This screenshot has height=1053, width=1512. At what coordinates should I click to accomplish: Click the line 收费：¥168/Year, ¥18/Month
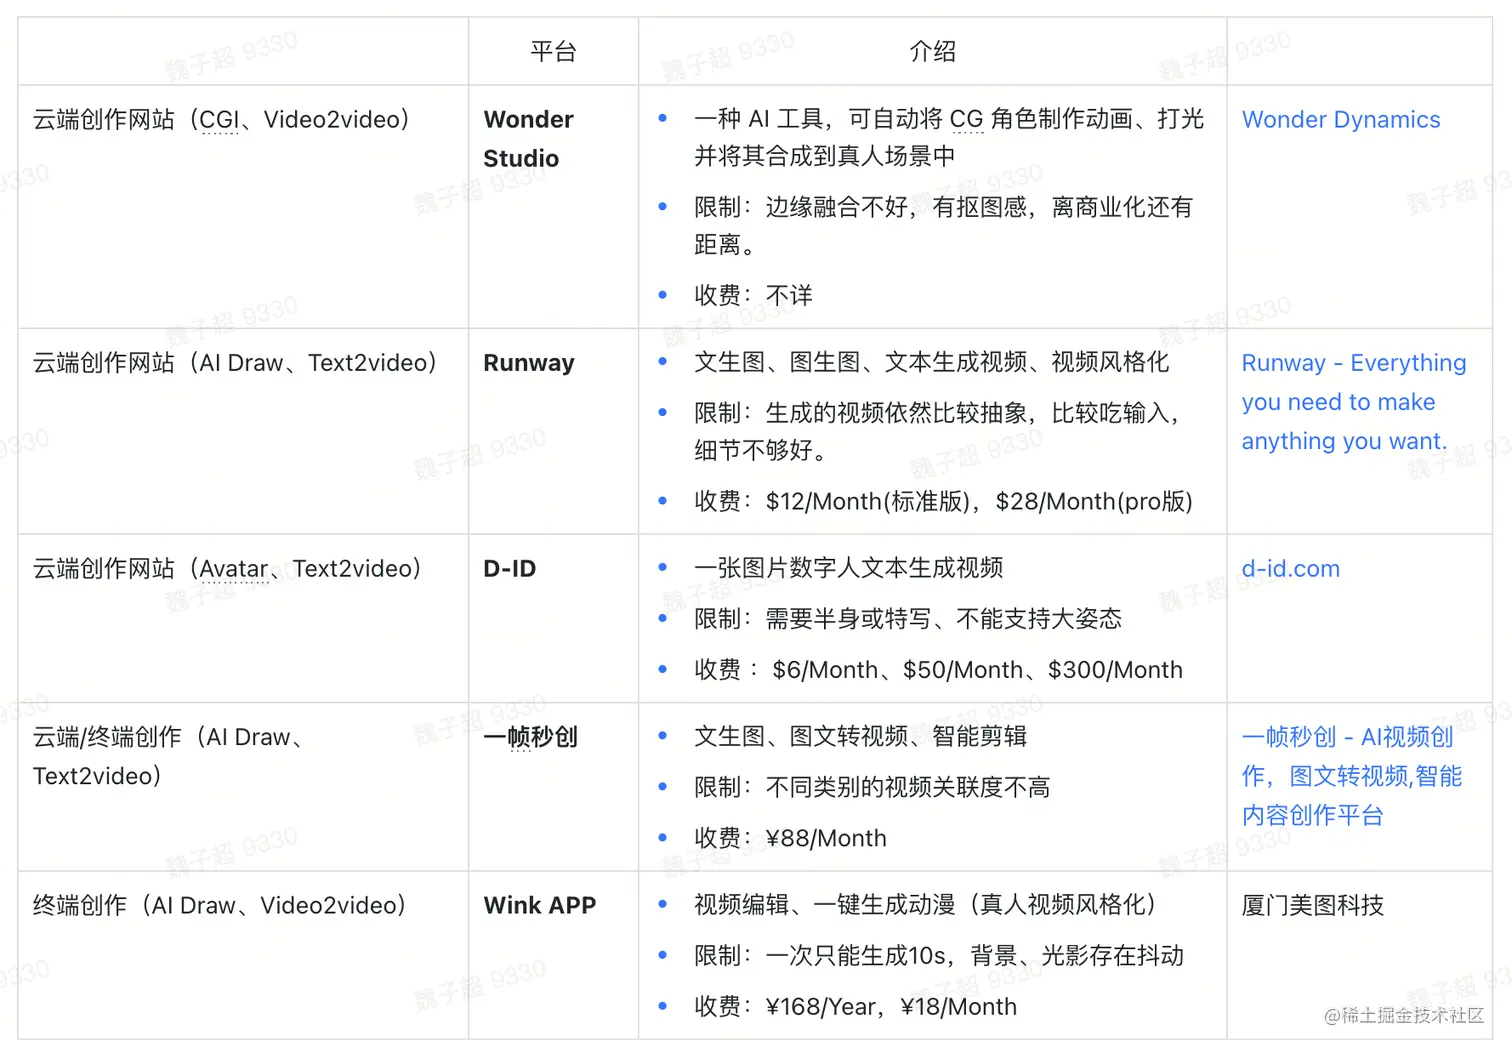855,1007
